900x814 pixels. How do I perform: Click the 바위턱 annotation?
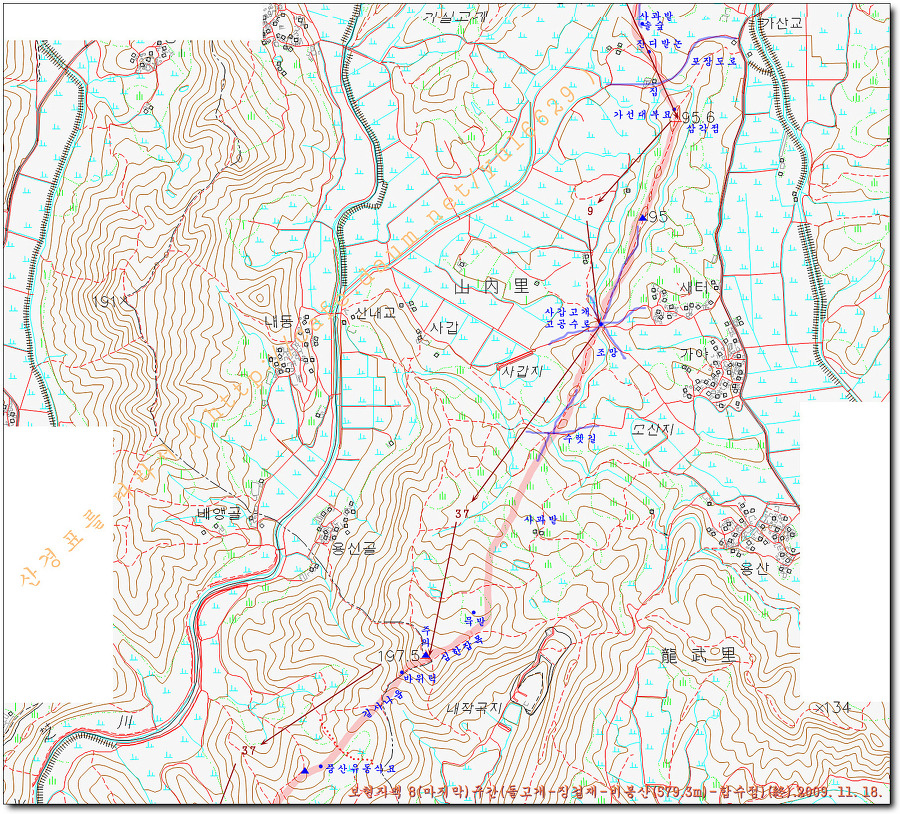[x=420, y=679]
